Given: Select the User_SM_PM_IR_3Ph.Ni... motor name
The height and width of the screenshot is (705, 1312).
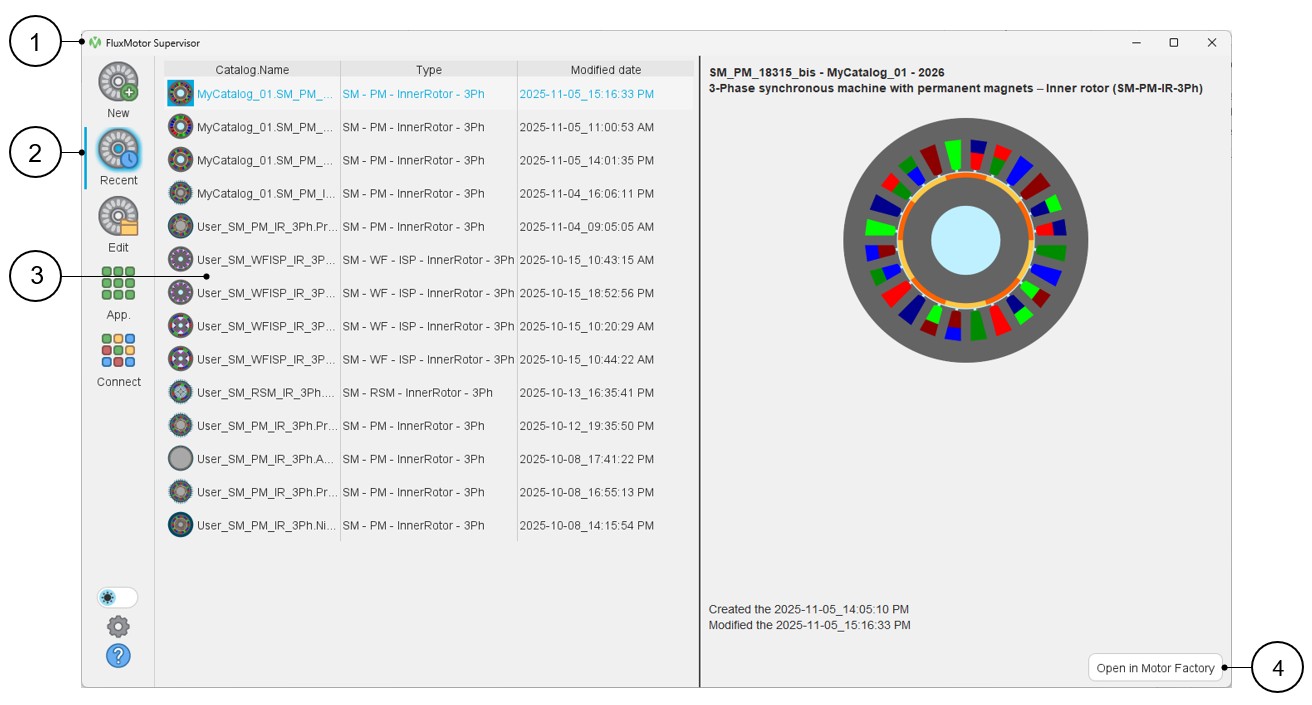Looking at the screenshot, I should pyautogui.click(x=266, y=525).
